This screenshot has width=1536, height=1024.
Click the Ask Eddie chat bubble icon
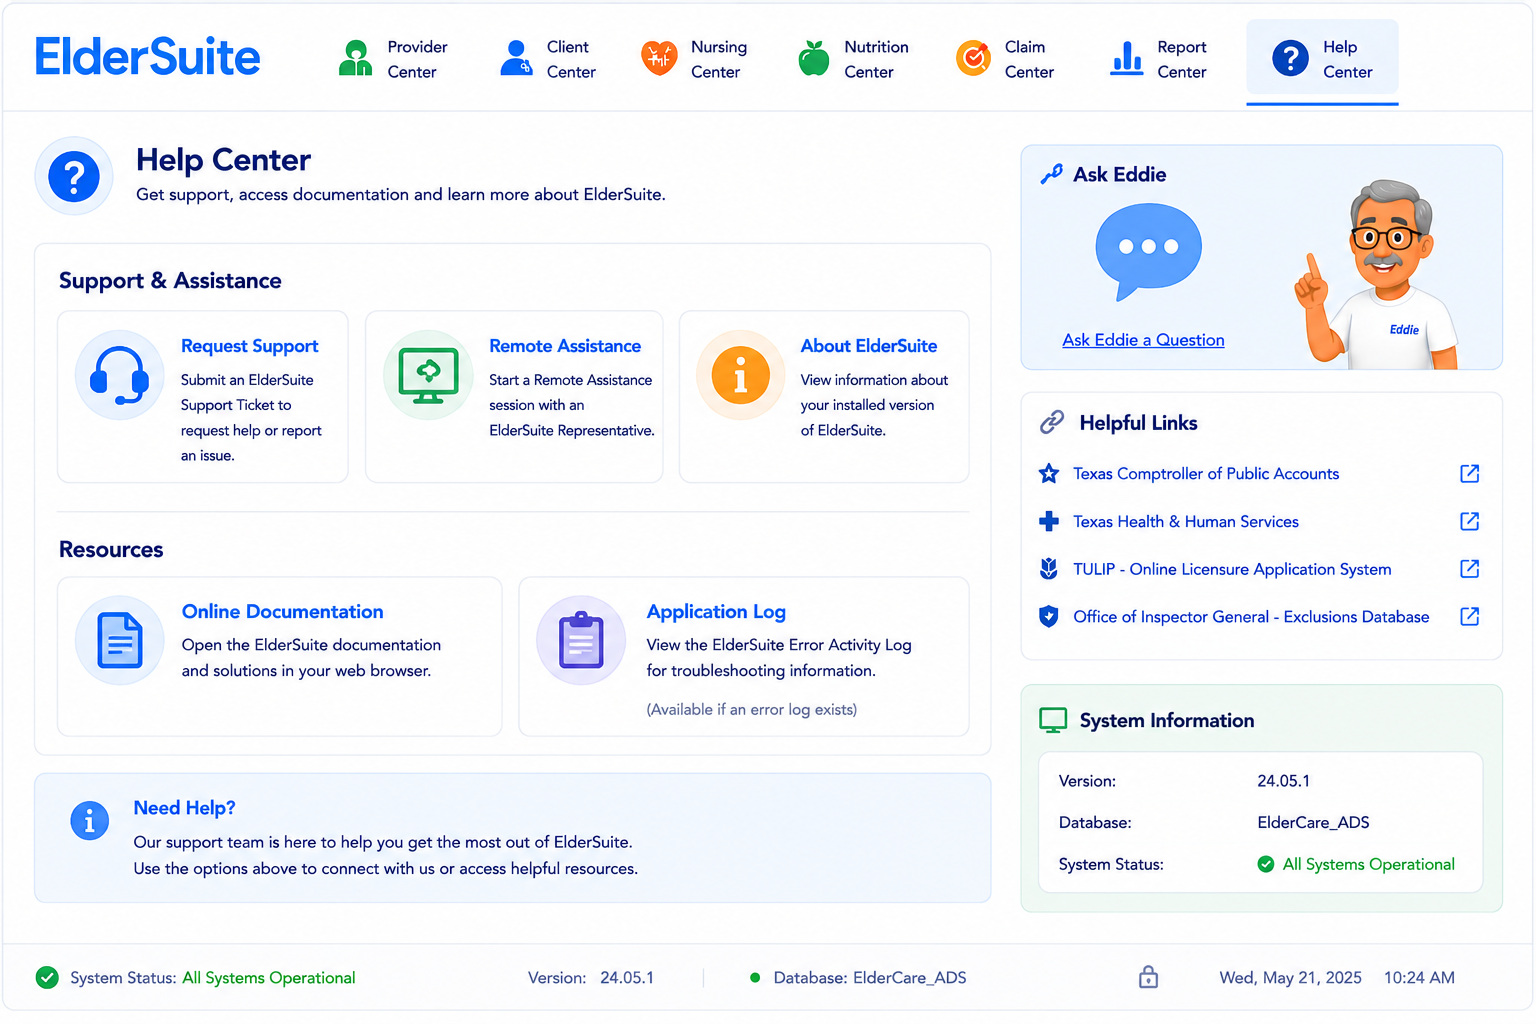(1148, 251)
